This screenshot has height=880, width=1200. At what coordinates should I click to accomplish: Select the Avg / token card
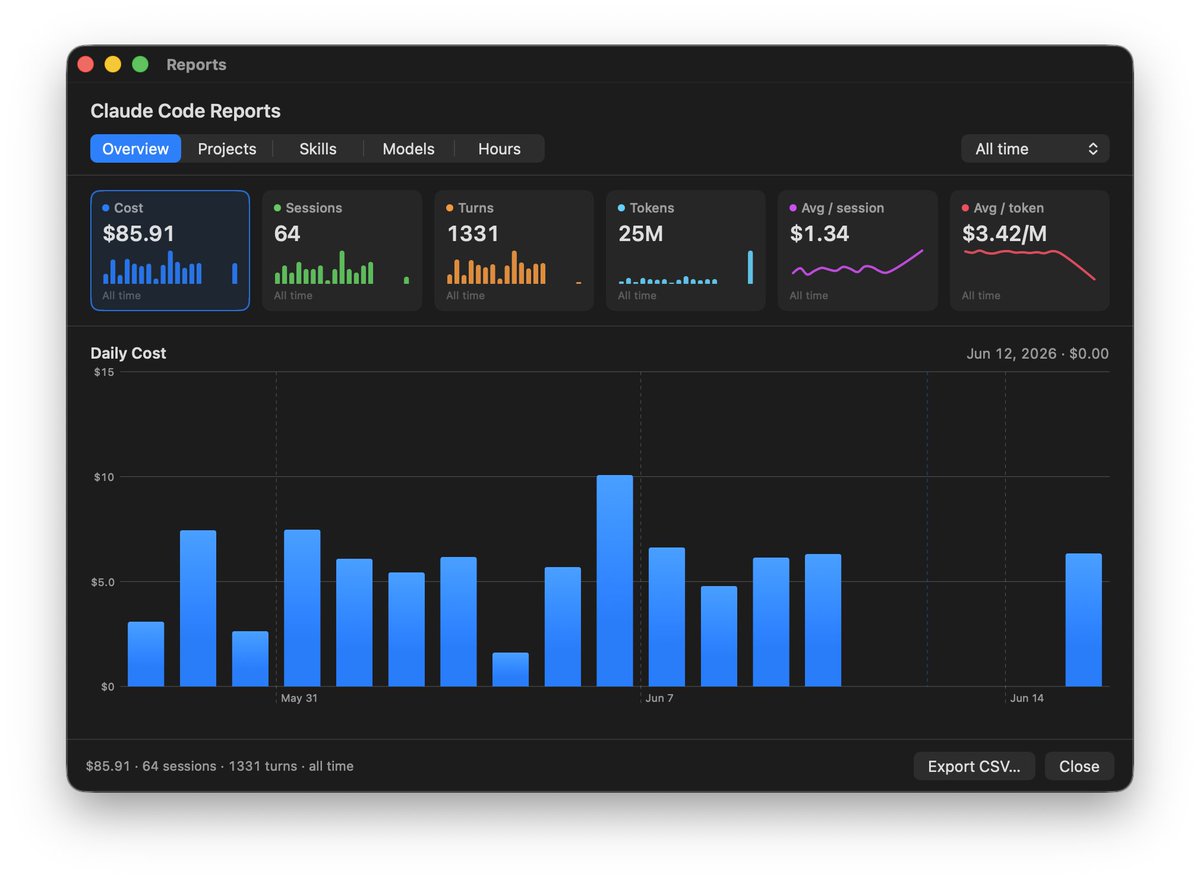[x=1030, y=250]
